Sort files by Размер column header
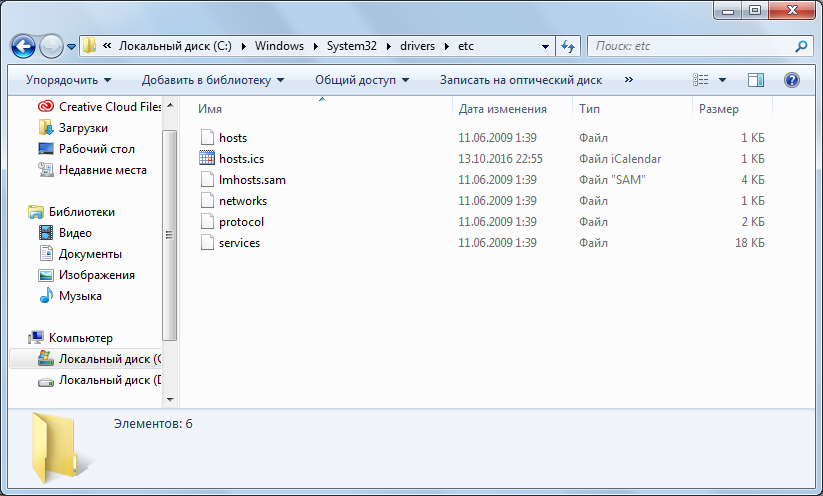The image size is (823, 496). pos(718,109)
